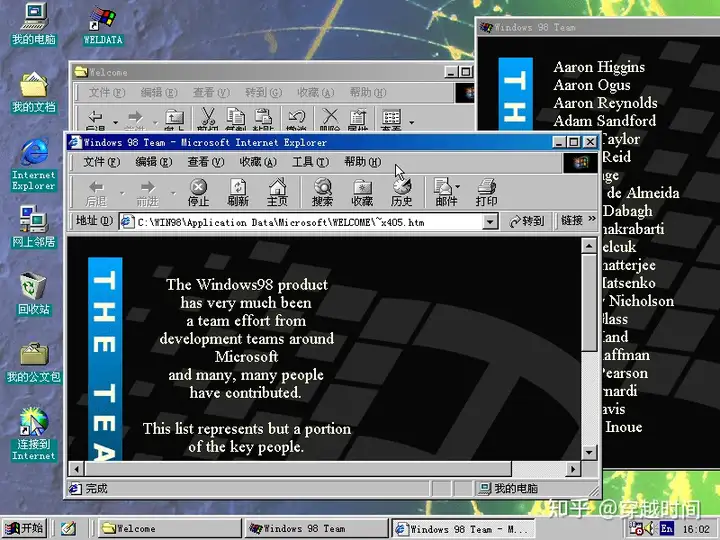720x540 pixels.
Task: Click the Delete X icon in Welcome window toolbar
Action: tap(330, 119)
